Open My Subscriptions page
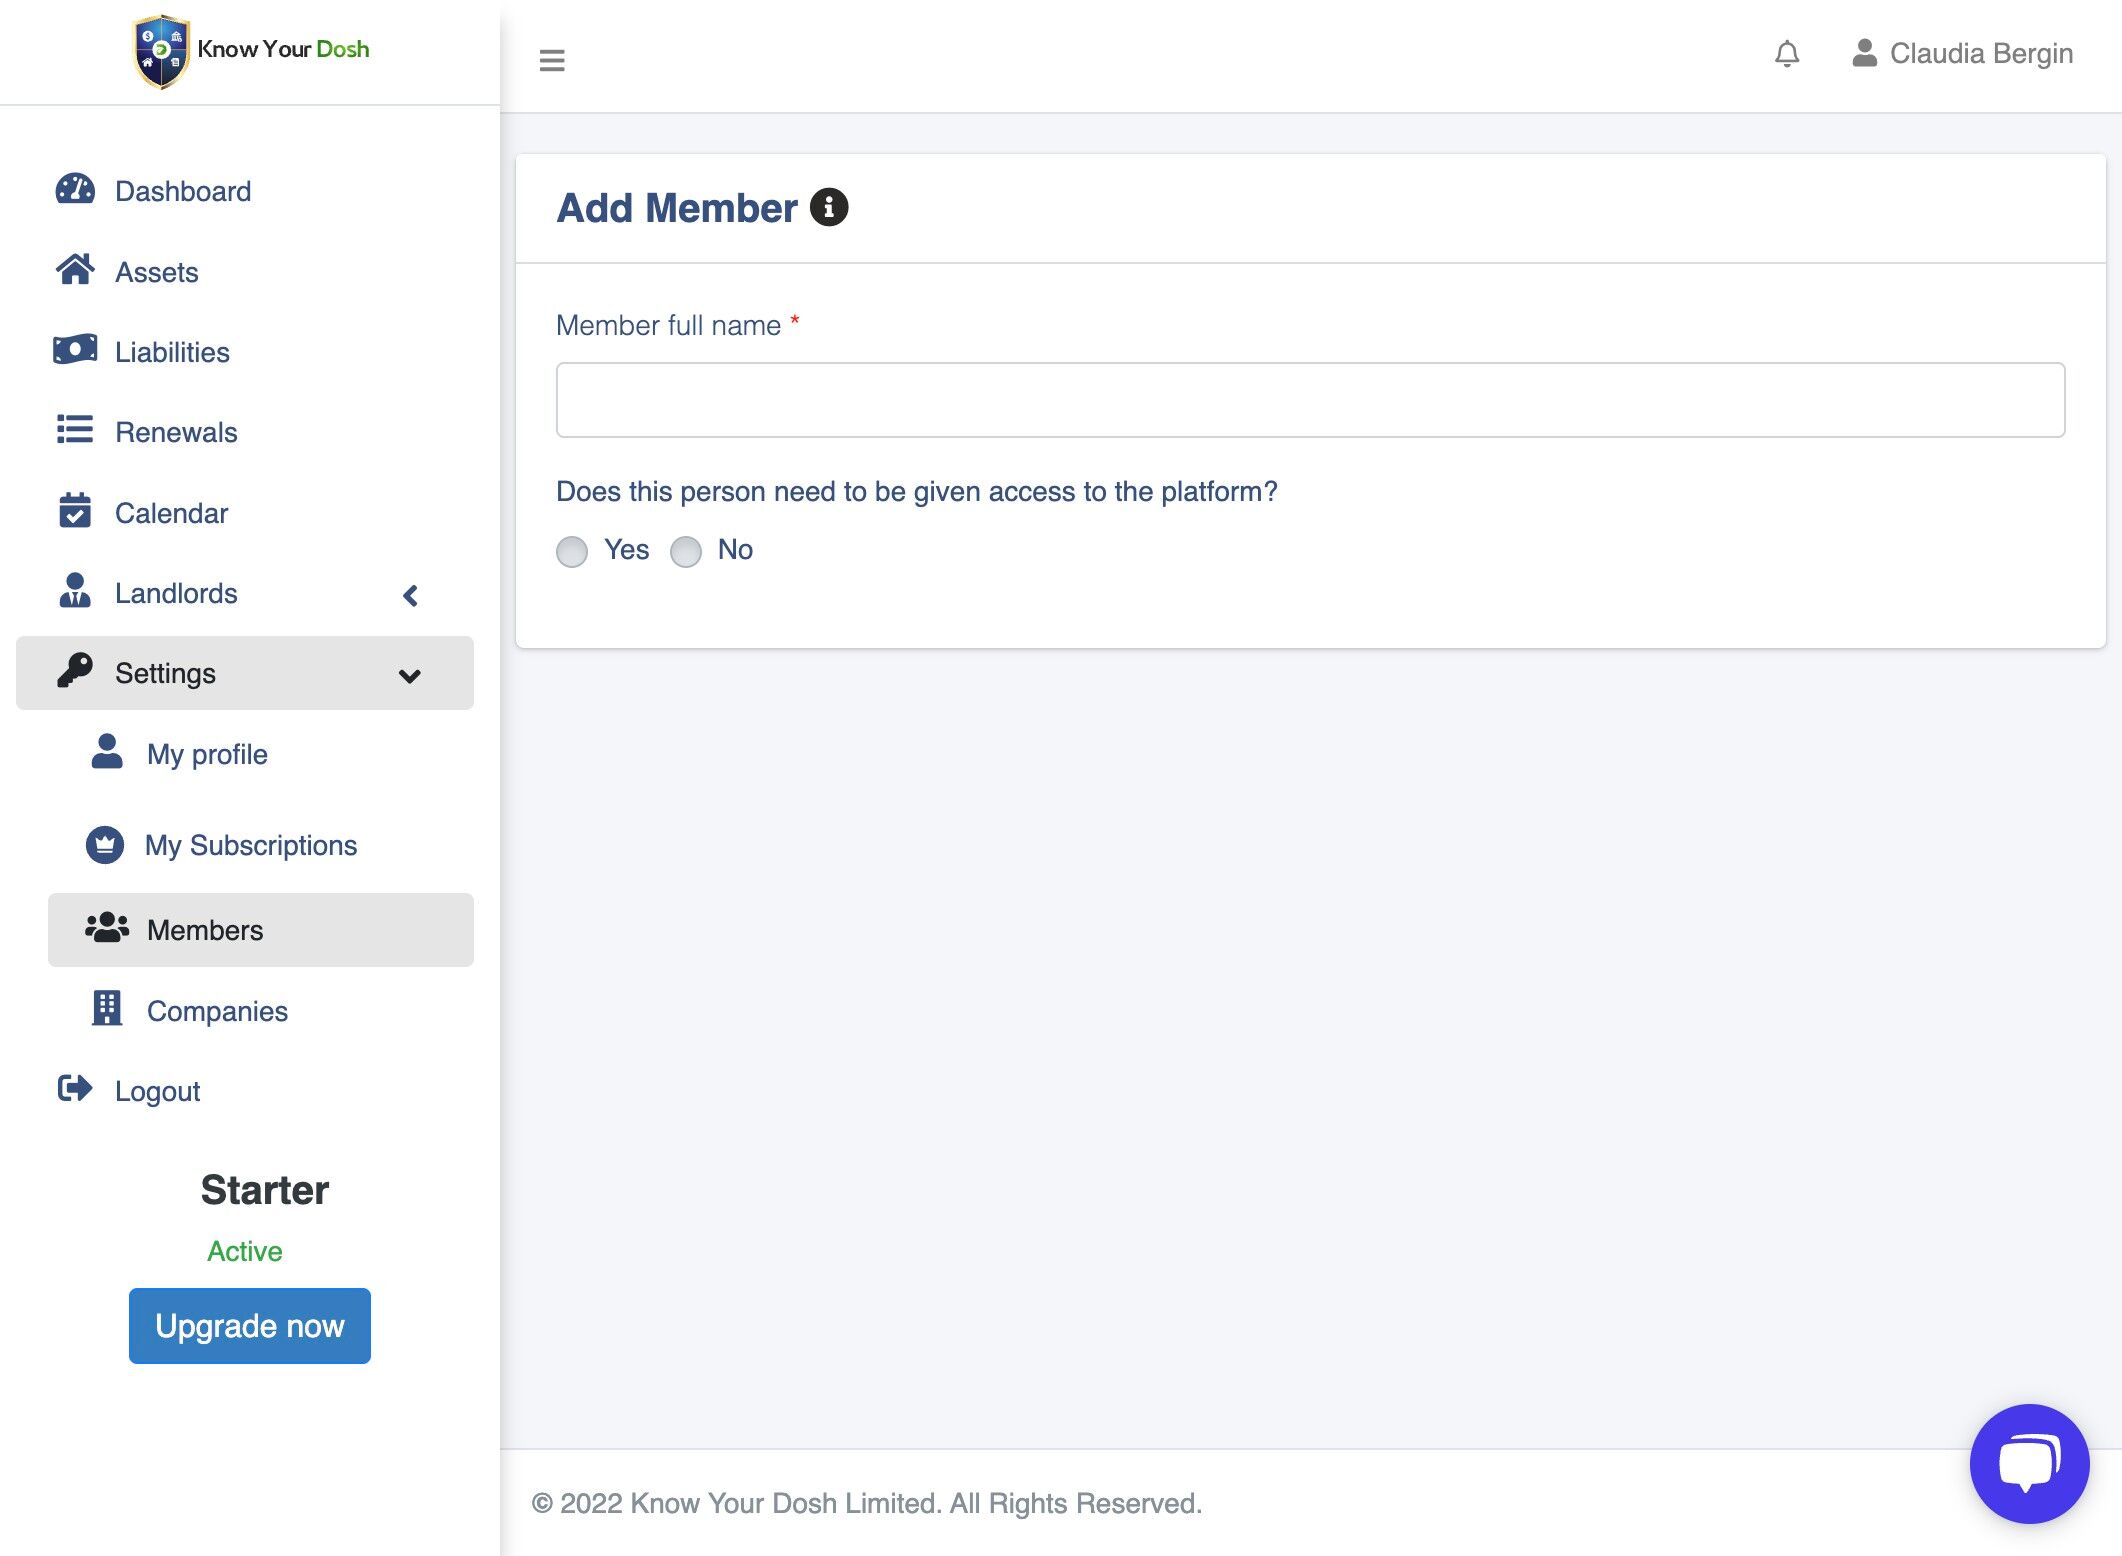Screen dimensions: 2122x1556 250,845
